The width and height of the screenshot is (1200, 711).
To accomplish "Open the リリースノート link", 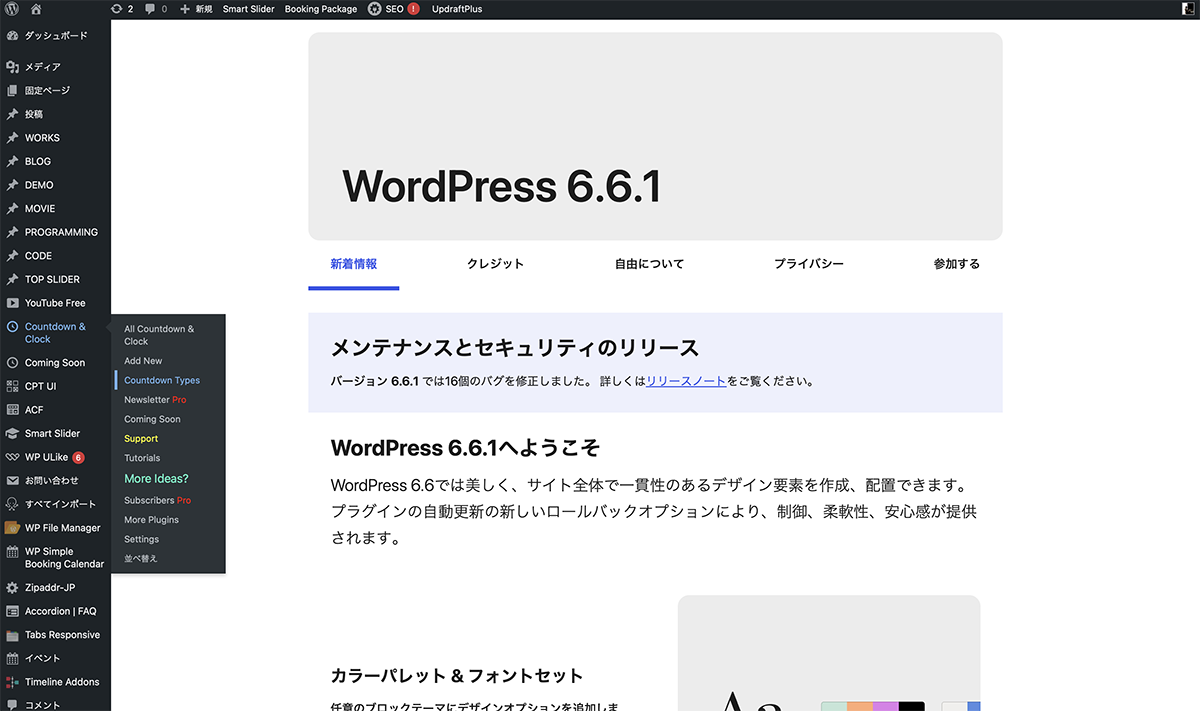I will coord(686,381).
